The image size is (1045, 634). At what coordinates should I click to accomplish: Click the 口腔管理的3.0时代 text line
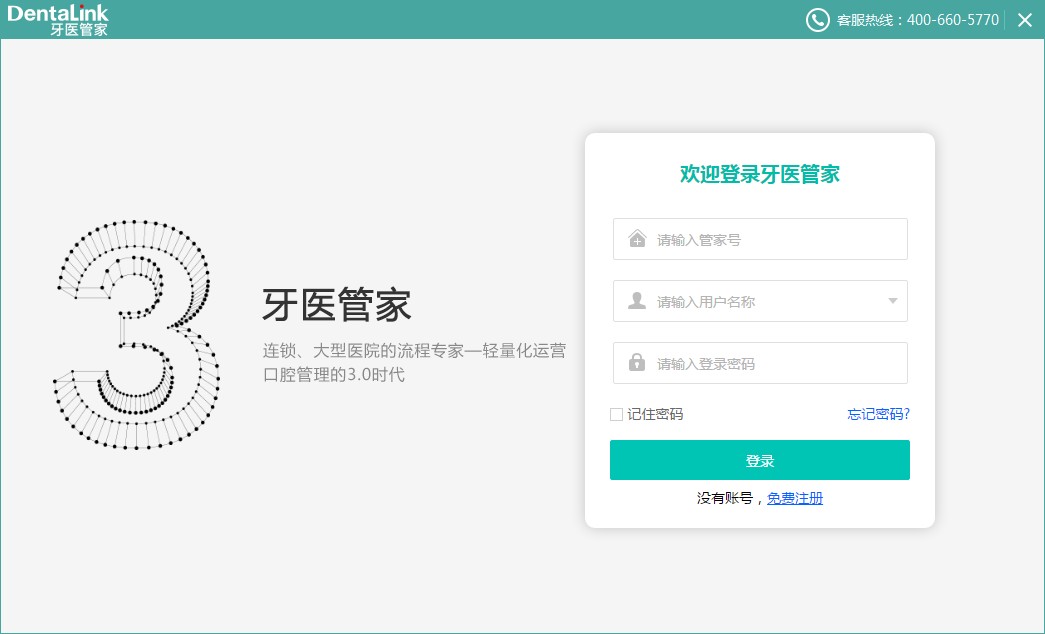point(334,375)
